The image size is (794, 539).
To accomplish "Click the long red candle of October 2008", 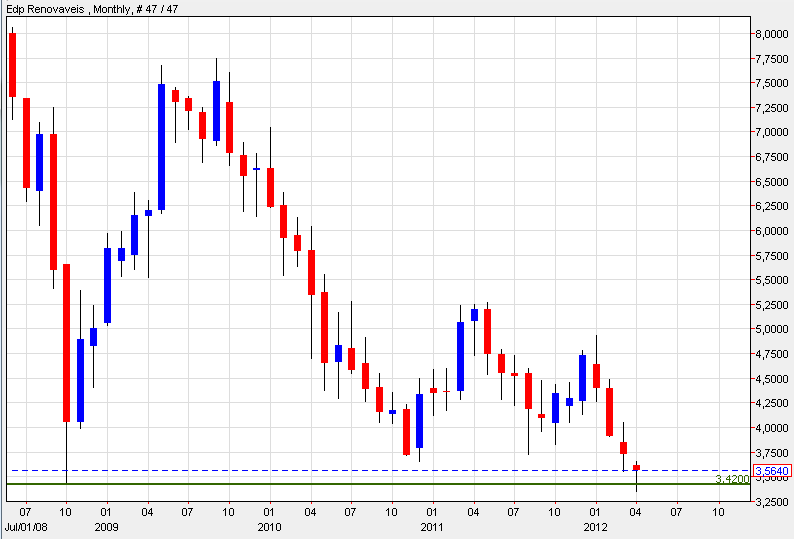I will click(66, 343).
